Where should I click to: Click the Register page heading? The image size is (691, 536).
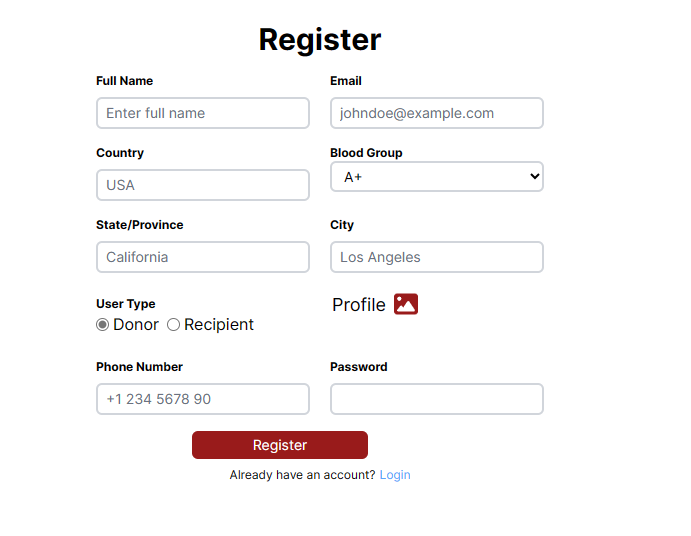tap(320, 39)
